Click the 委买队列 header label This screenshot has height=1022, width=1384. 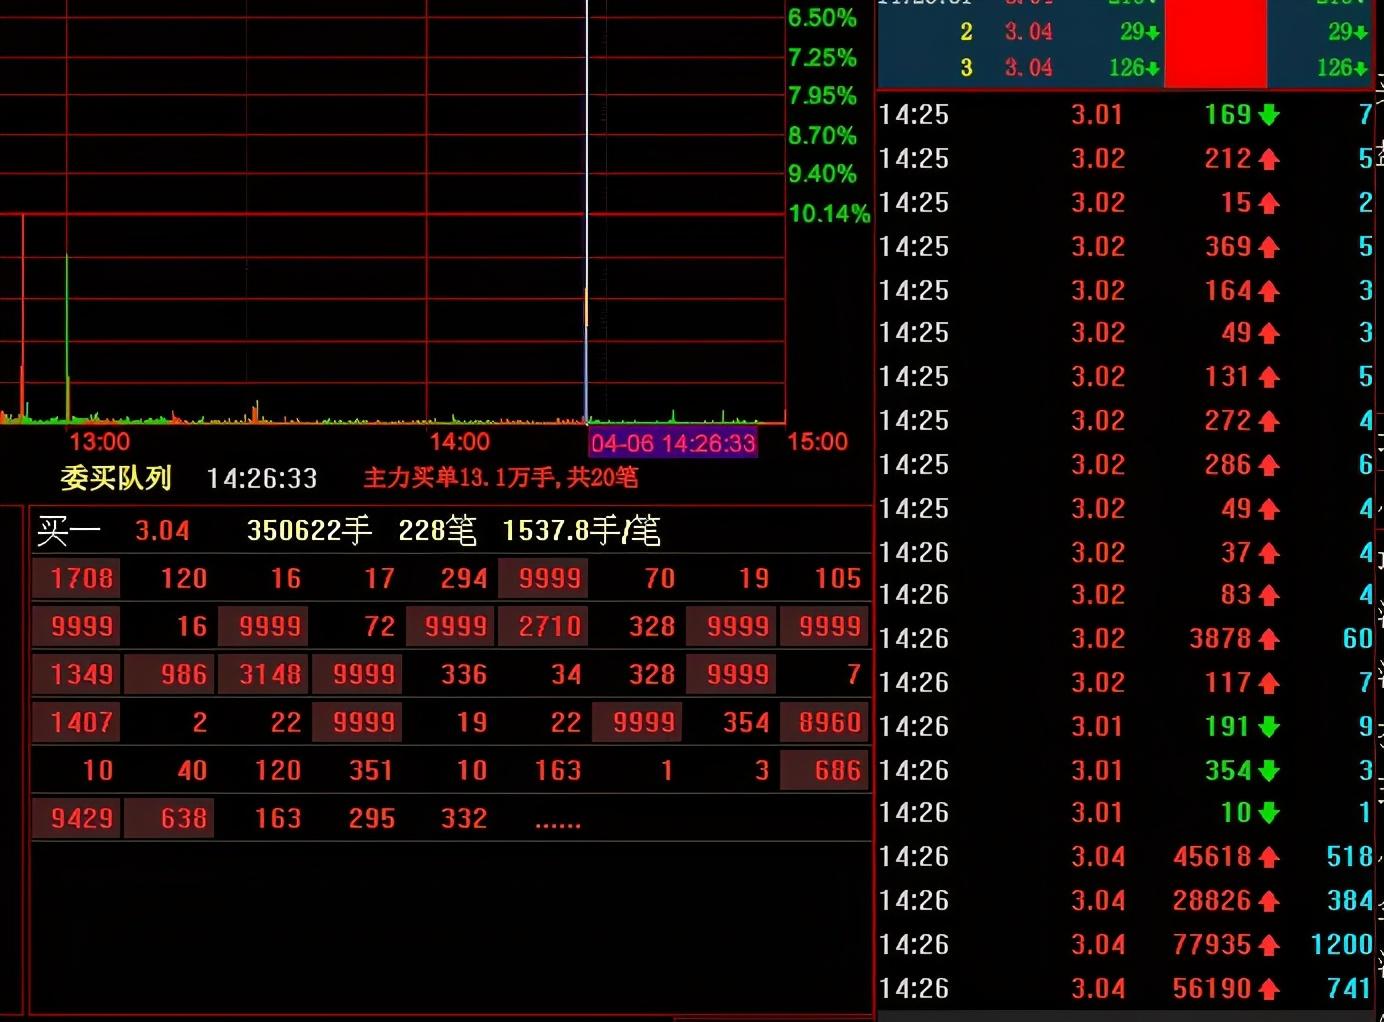(x=116, y=478)
